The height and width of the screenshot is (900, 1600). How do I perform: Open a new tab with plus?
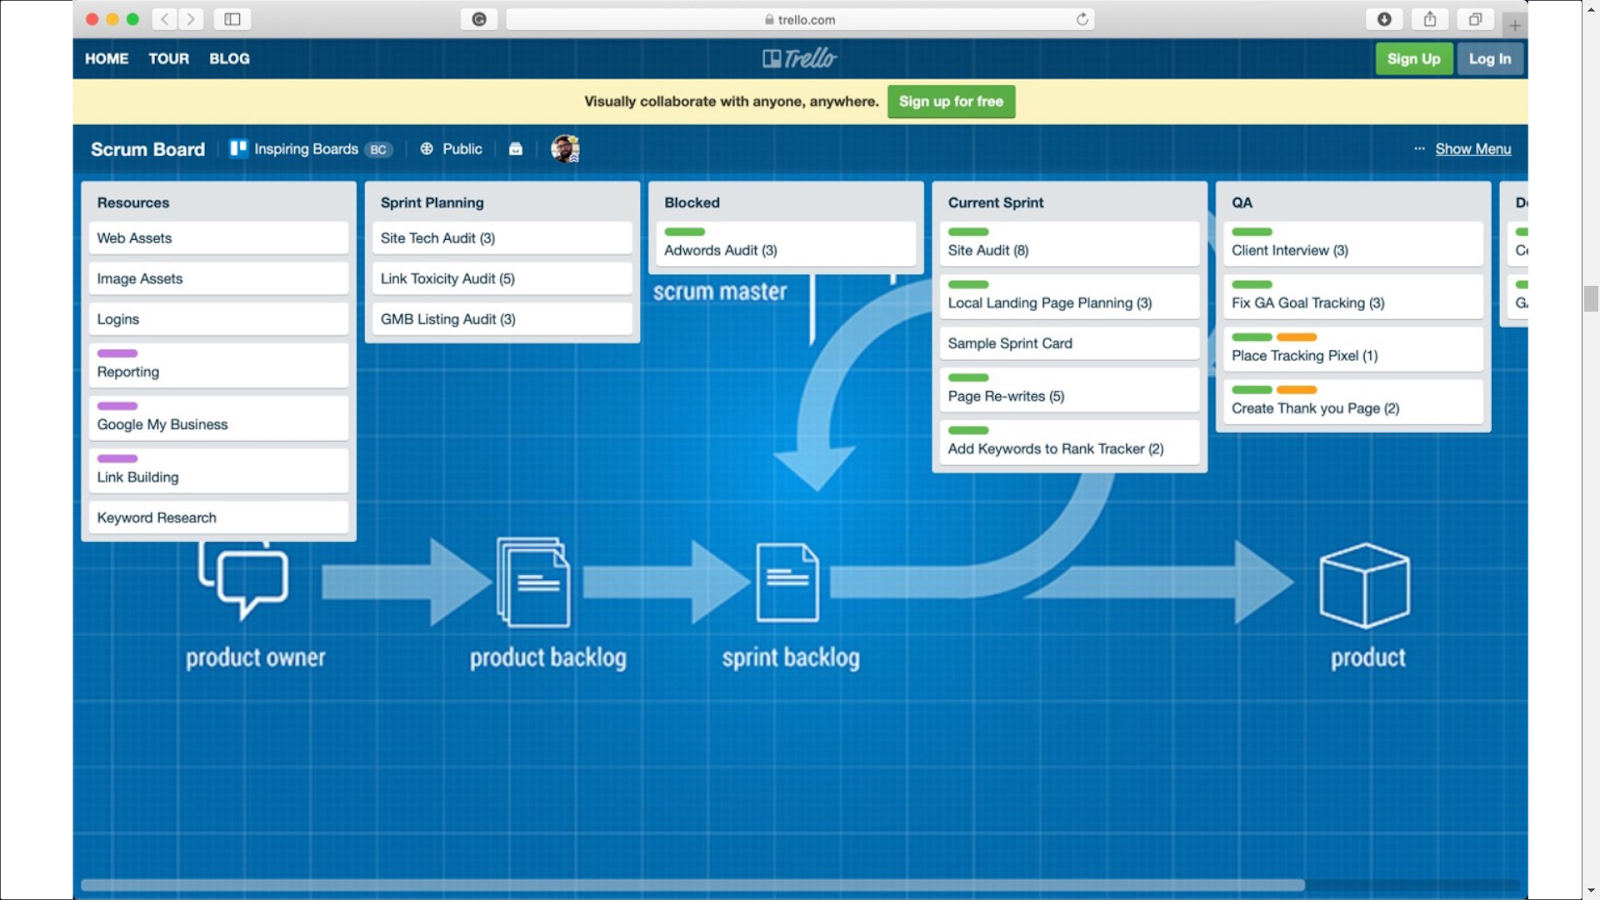(x=1515, y=25)
